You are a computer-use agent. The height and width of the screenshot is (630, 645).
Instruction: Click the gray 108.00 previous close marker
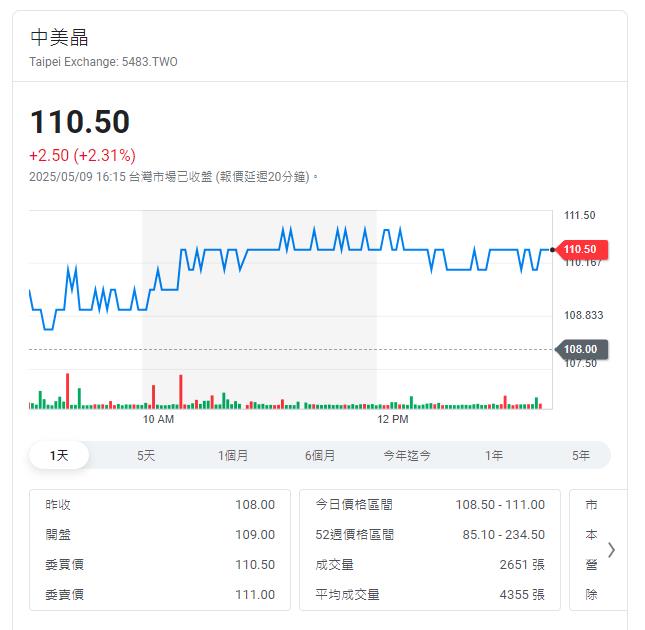click(x=581, y=349)
